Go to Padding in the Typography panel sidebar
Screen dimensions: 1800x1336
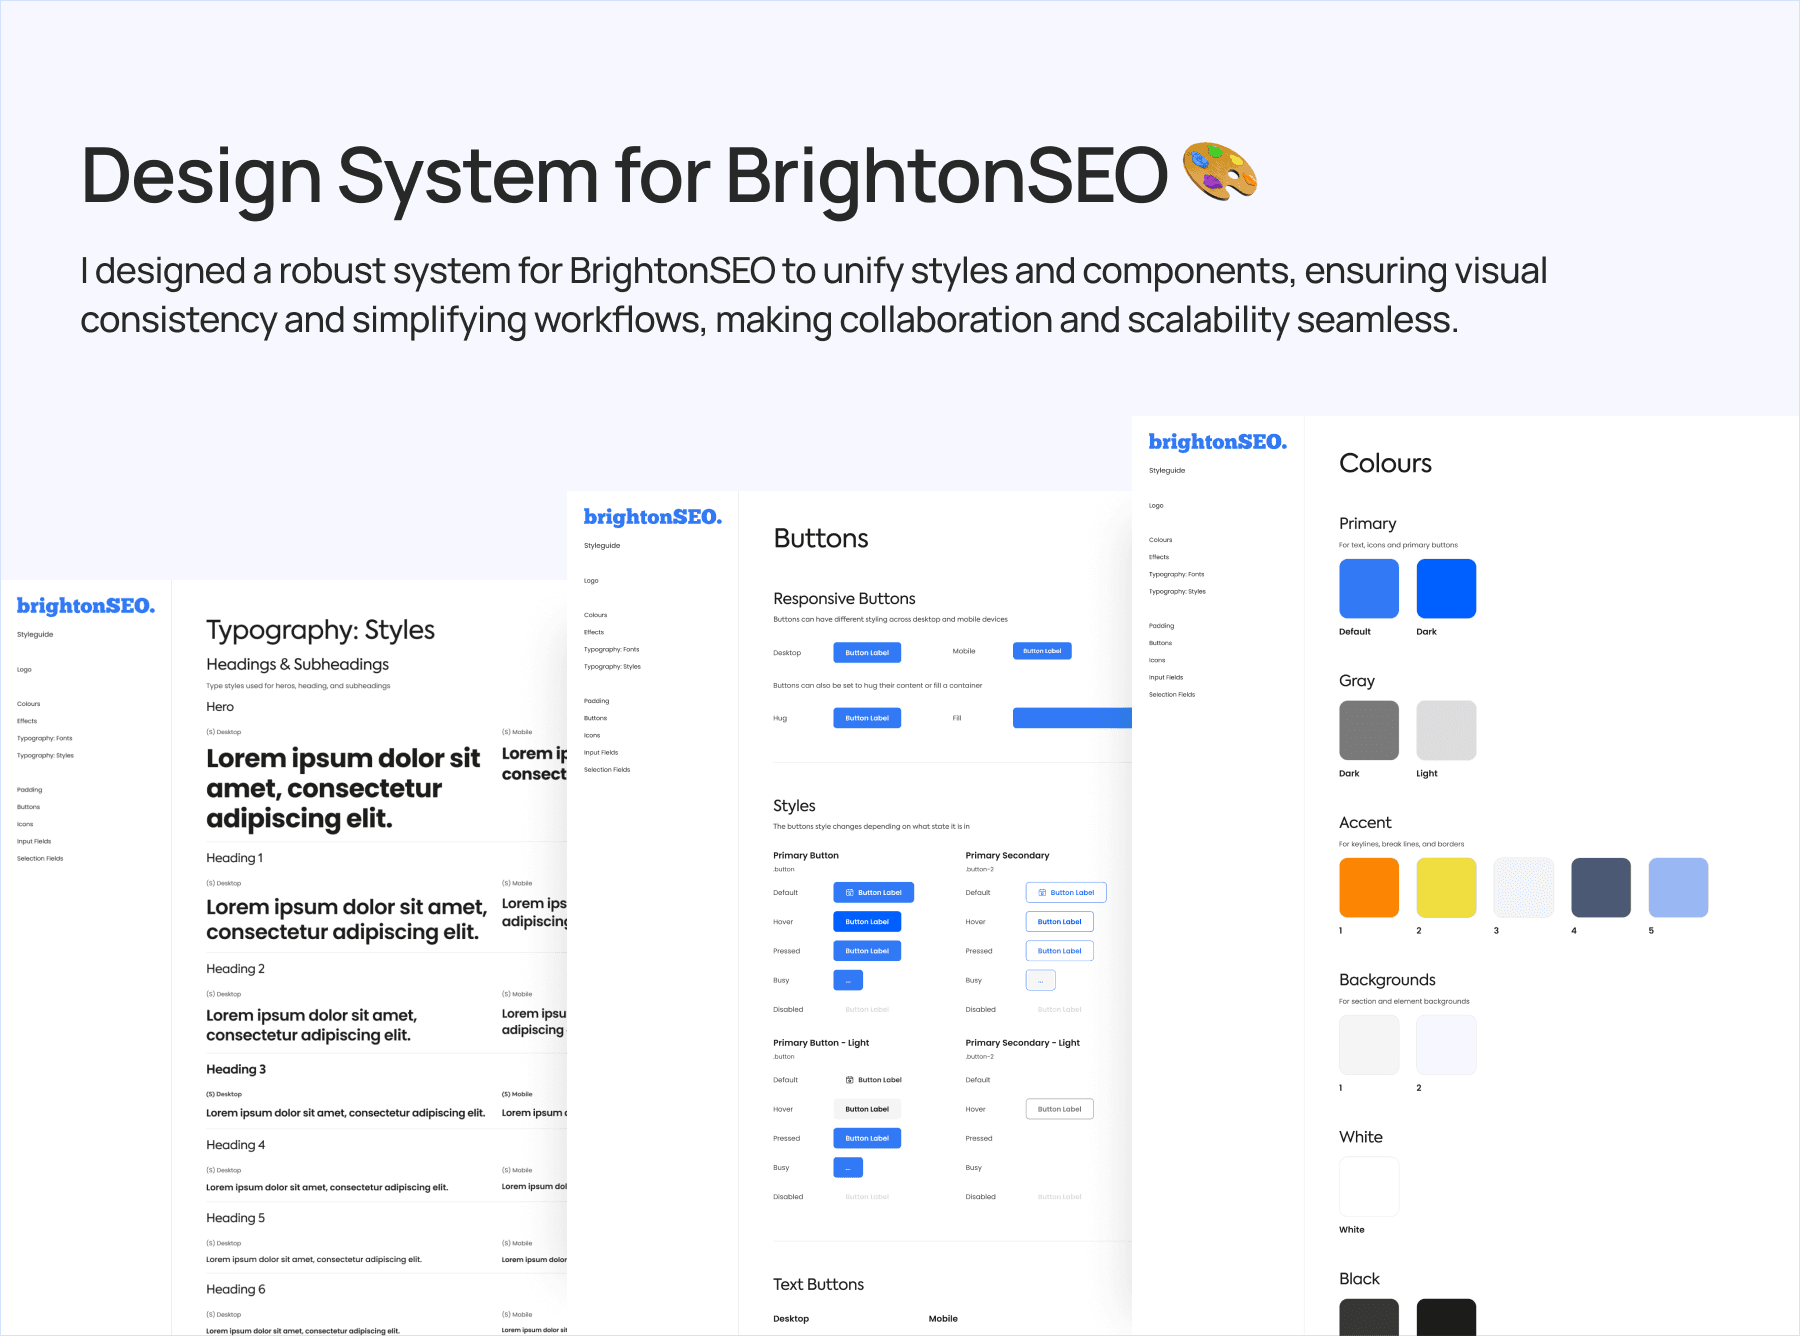click(x=30, y=790)
